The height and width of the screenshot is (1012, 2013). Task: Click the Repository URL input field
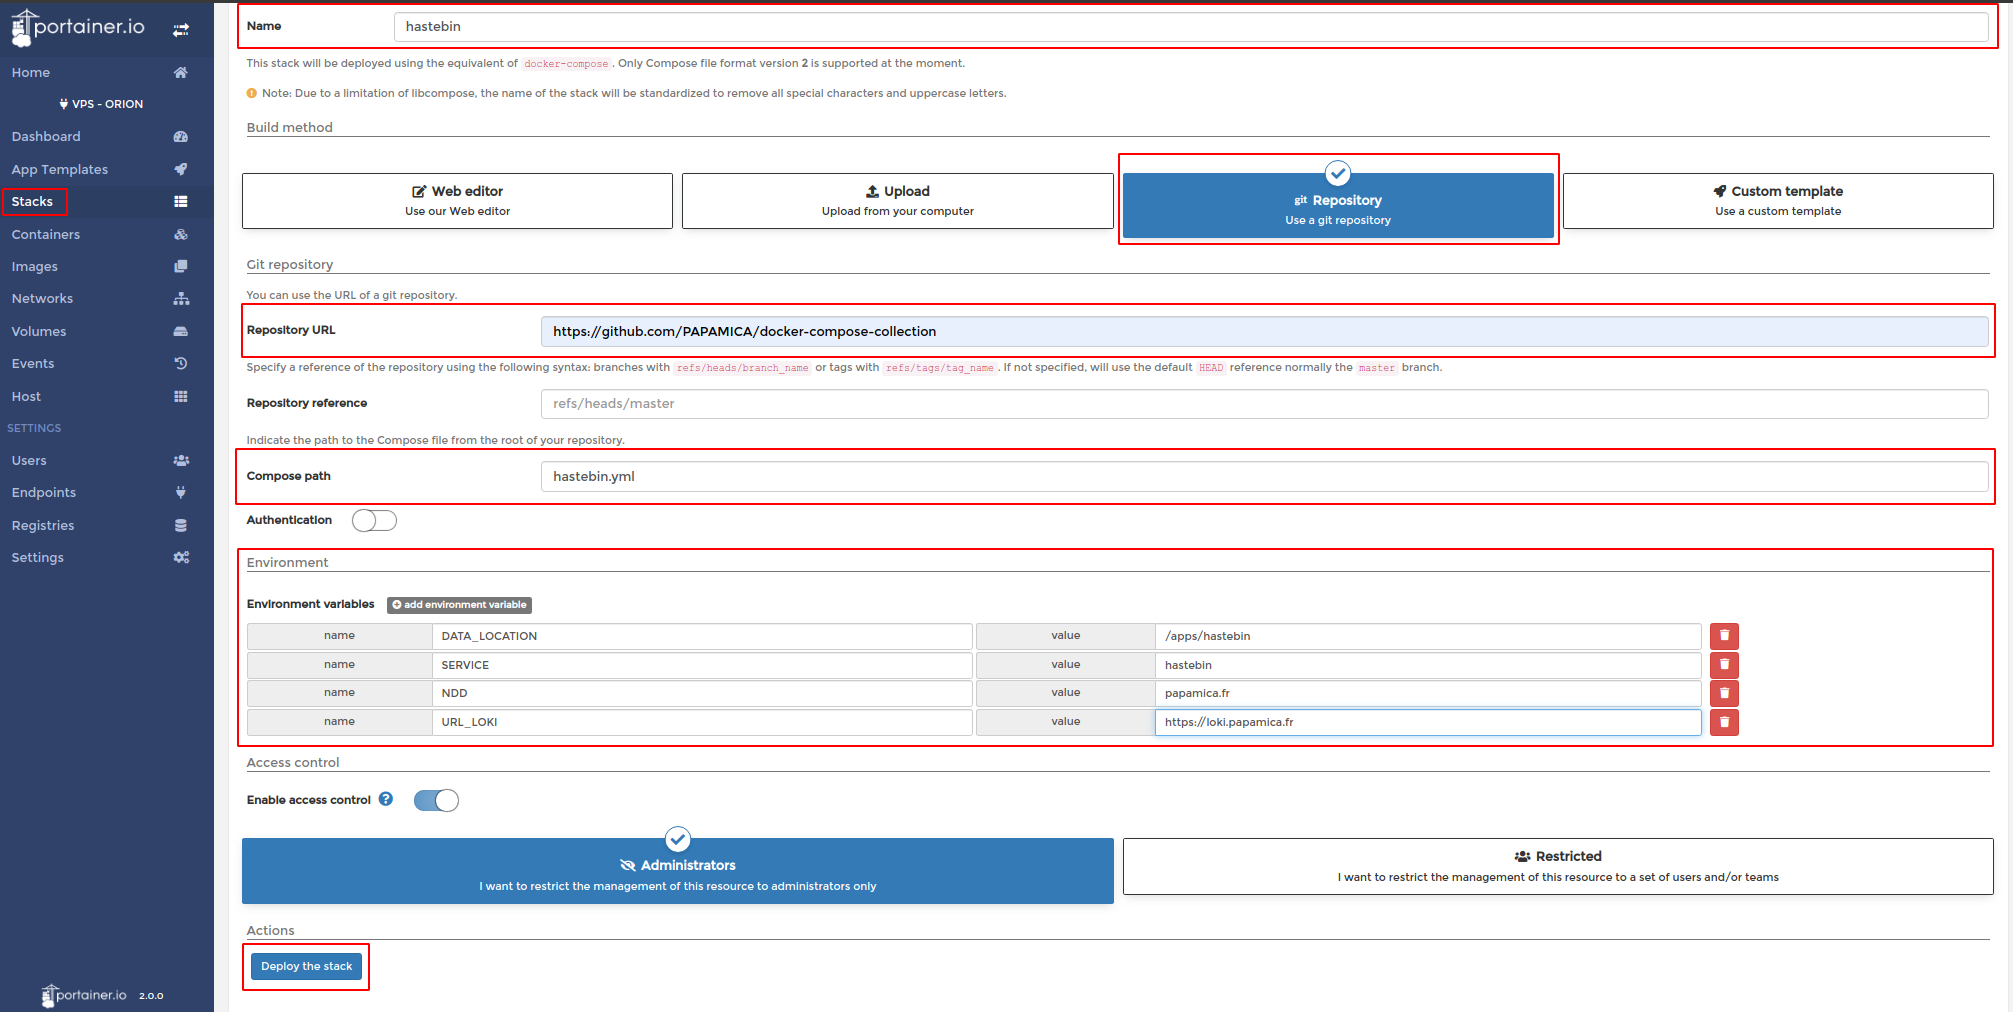pos(1264,332)
